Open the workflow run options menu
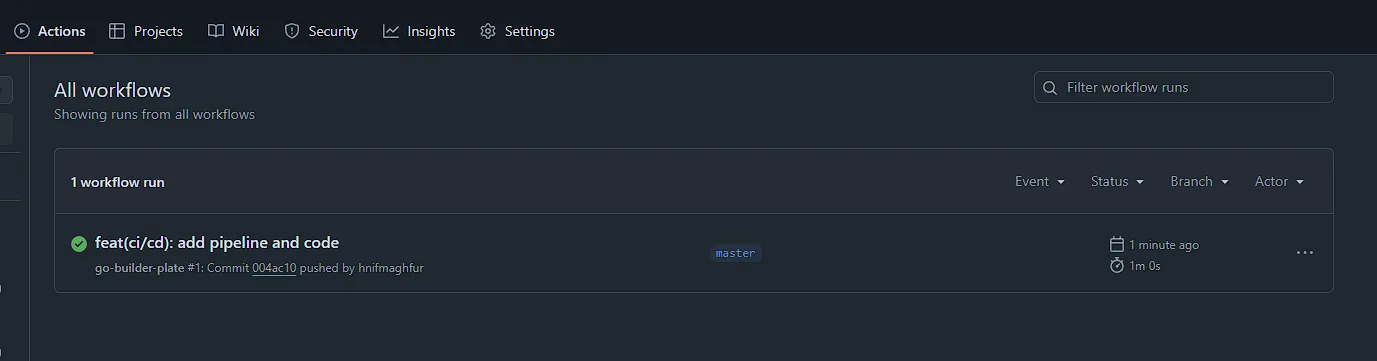The image size is (1377, 361). pos(1304,253)
